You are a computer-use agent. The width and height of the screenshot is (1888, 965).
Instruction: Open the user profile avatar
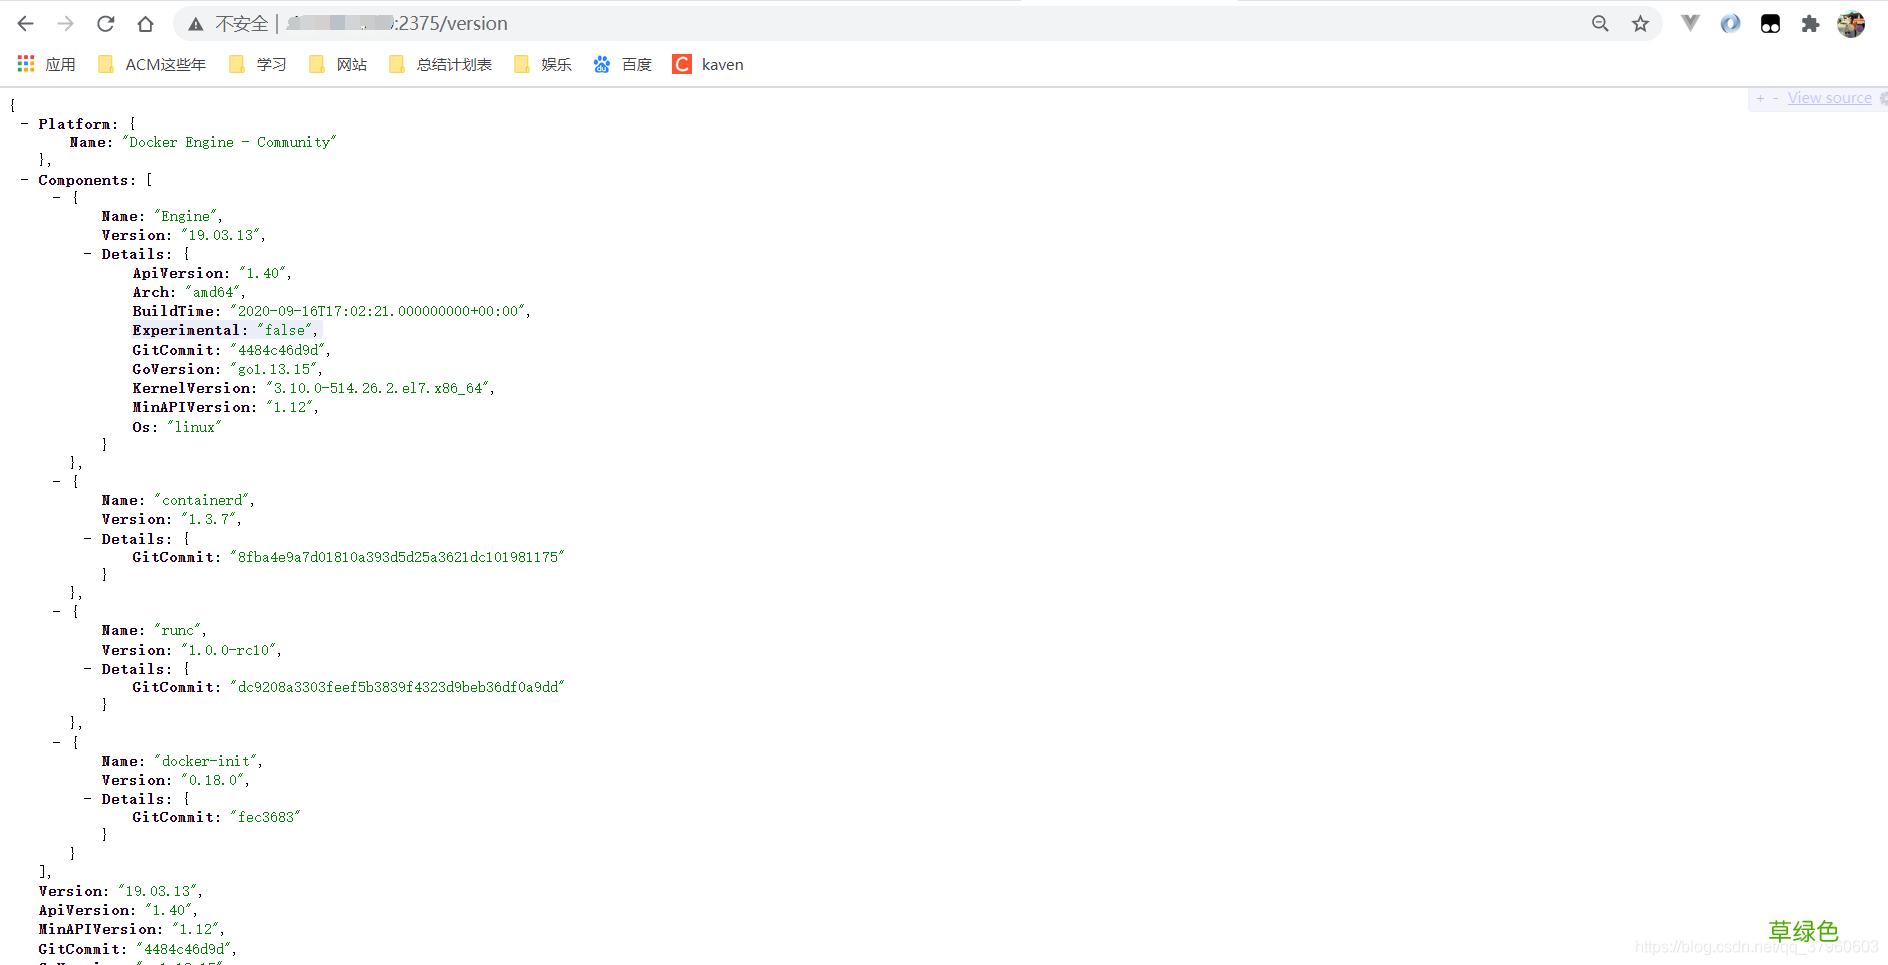1851,24
